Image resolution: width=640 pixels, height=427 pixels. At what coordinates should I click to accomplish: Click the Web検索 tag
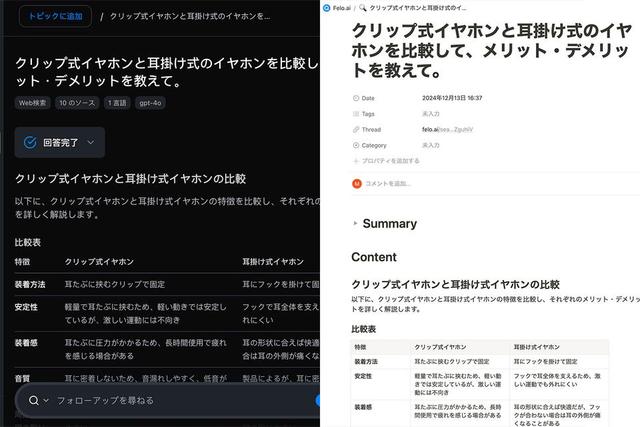click(x=32, y=103)
